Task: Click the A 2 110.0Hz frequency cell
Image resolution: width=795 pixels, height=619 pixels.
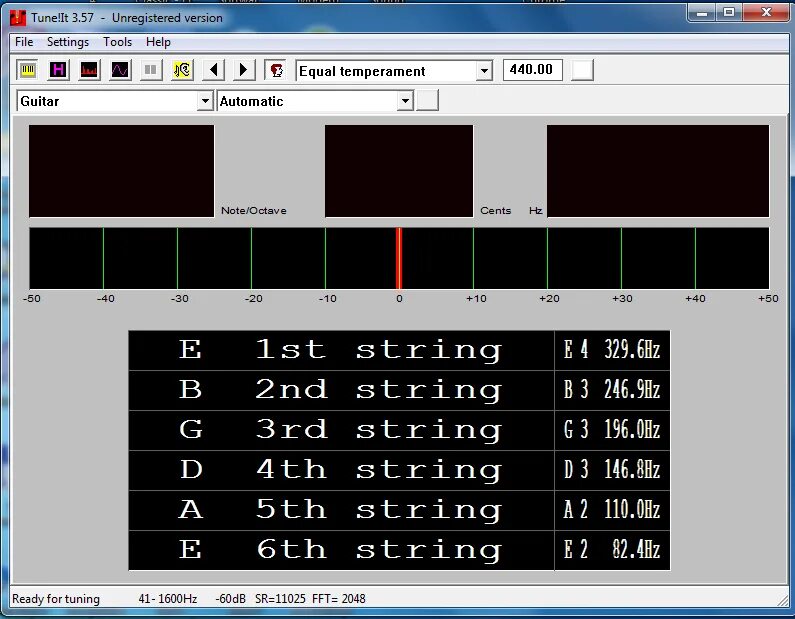Action: (x=612, y=511)
